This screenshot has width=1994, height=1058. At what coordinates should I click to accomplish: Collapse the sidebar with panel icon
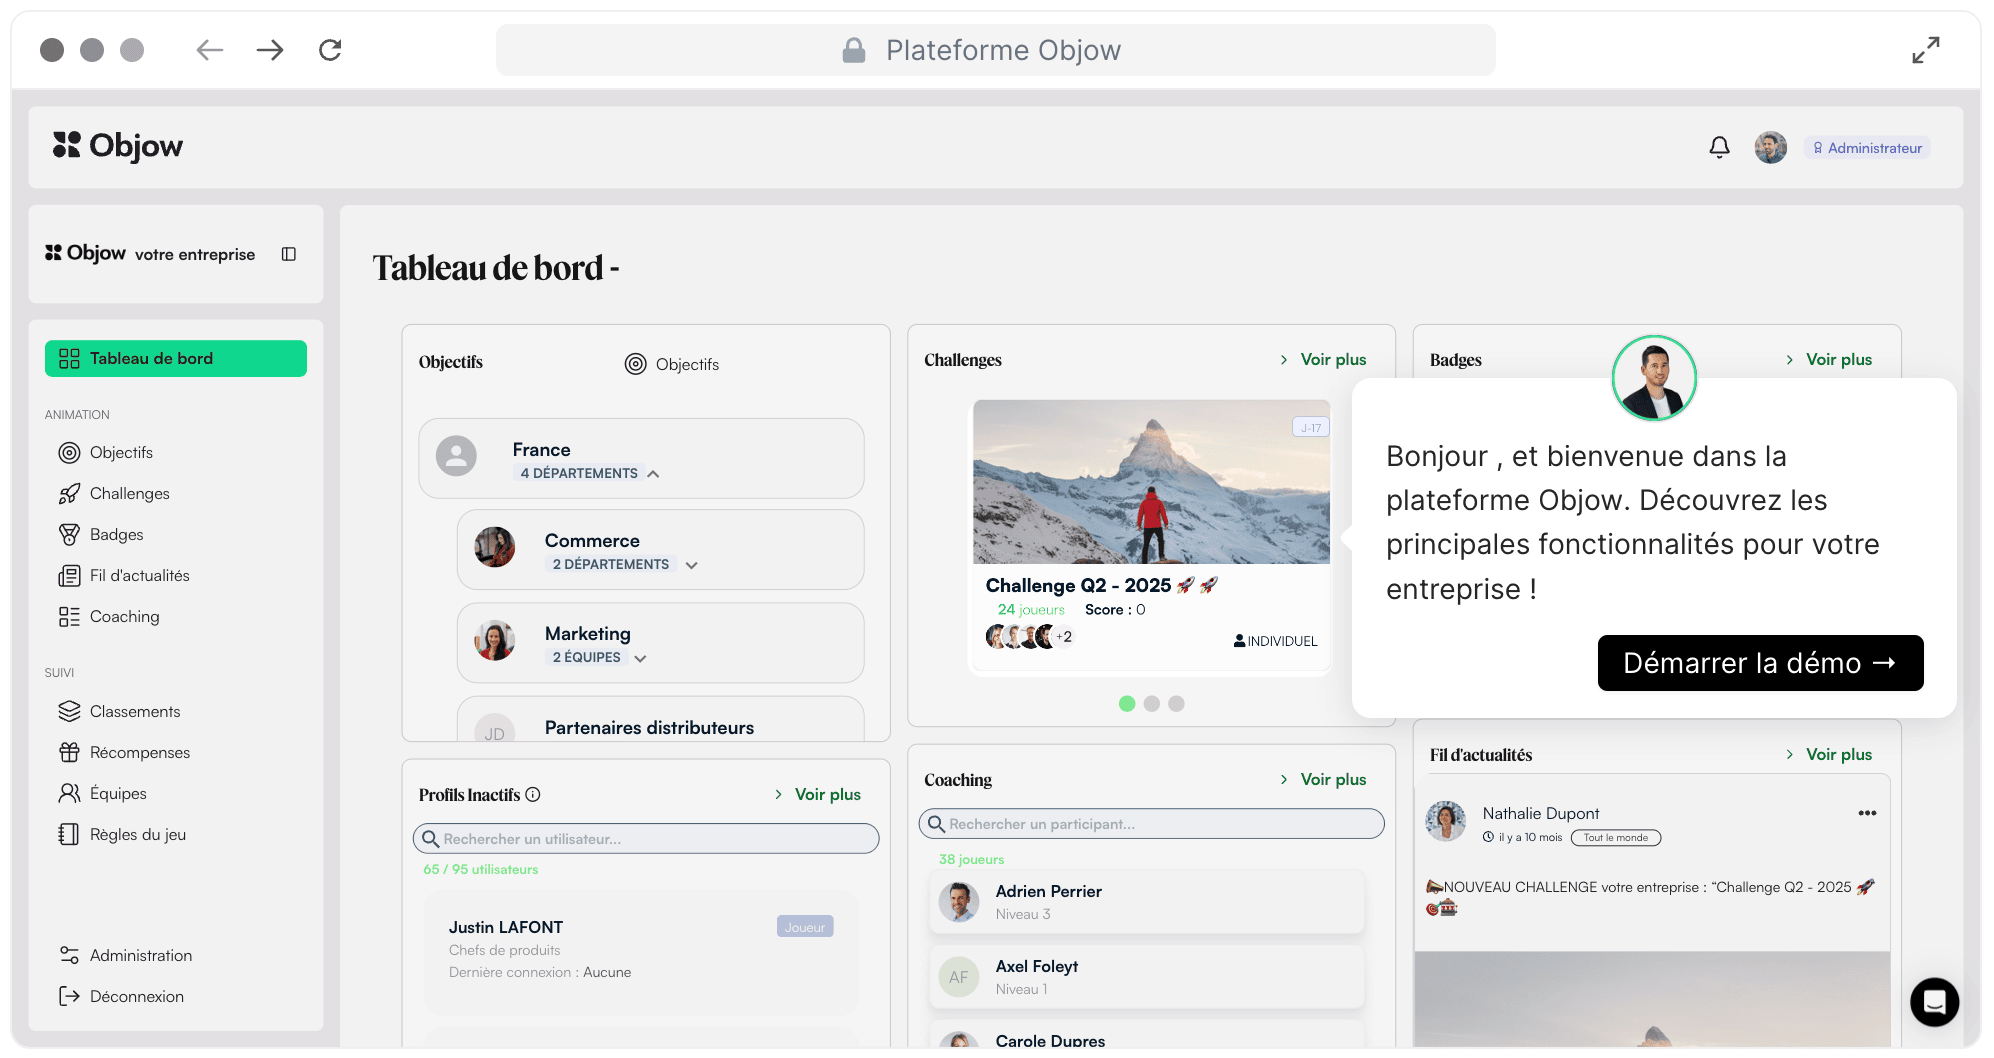289,254
